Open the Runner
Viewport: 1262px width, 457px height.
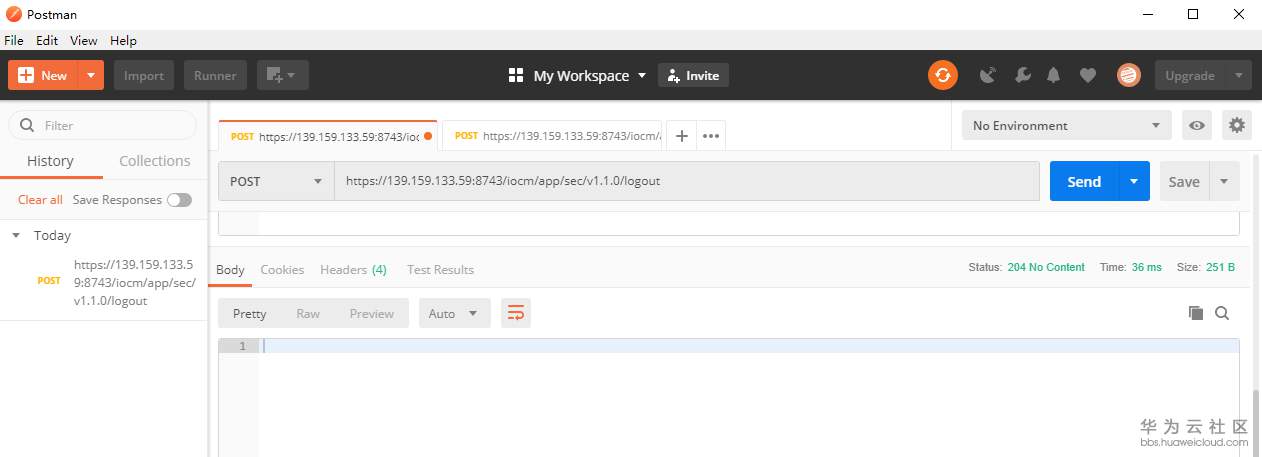(215, 75)
